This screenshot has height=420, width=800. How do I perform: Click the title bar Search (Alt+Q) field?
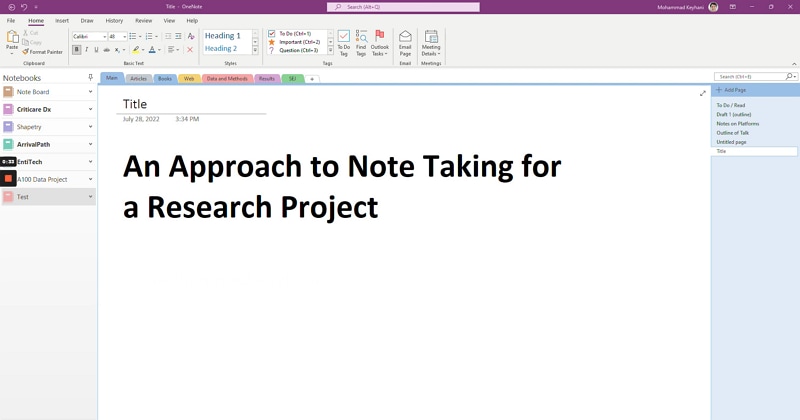click(x=403, y=7)
